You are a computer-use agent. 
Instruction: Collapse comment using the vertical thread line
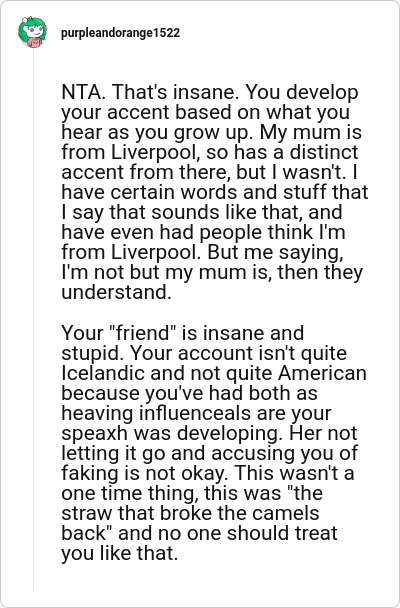click(x=33, y=320)
